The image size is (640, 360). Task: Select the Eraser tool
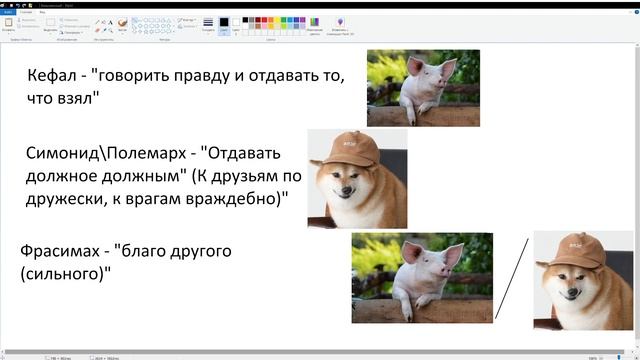coord(97,30)
